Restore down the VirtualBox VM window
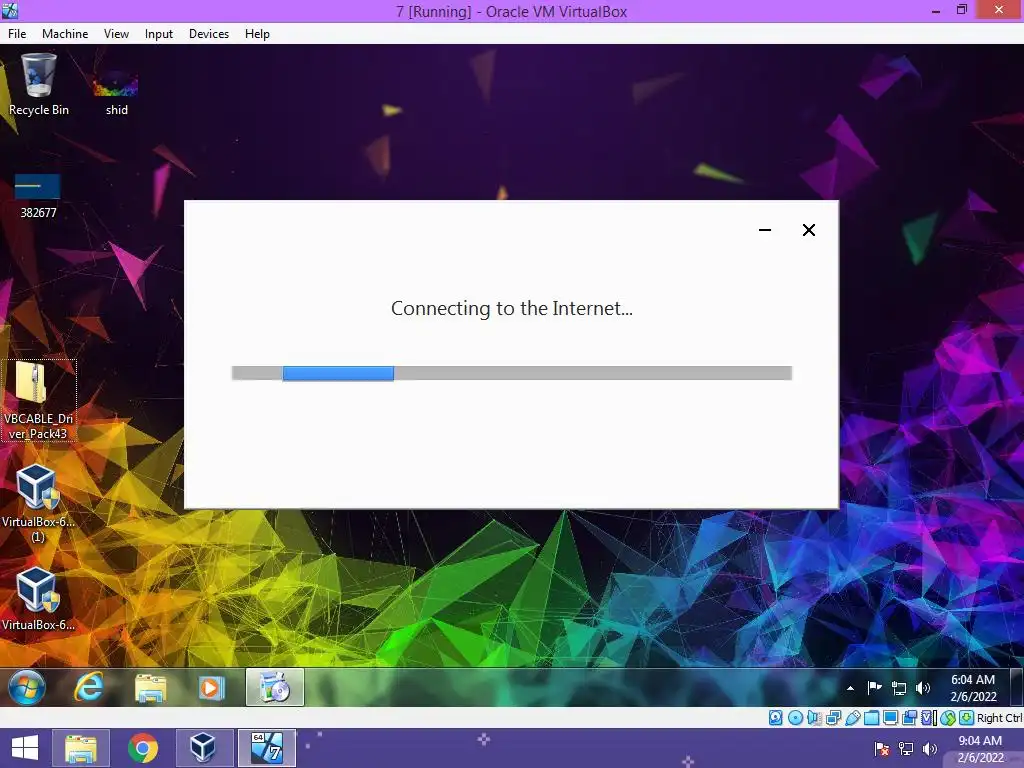This screenshot has width=1024, height=768. coord(962,10)
